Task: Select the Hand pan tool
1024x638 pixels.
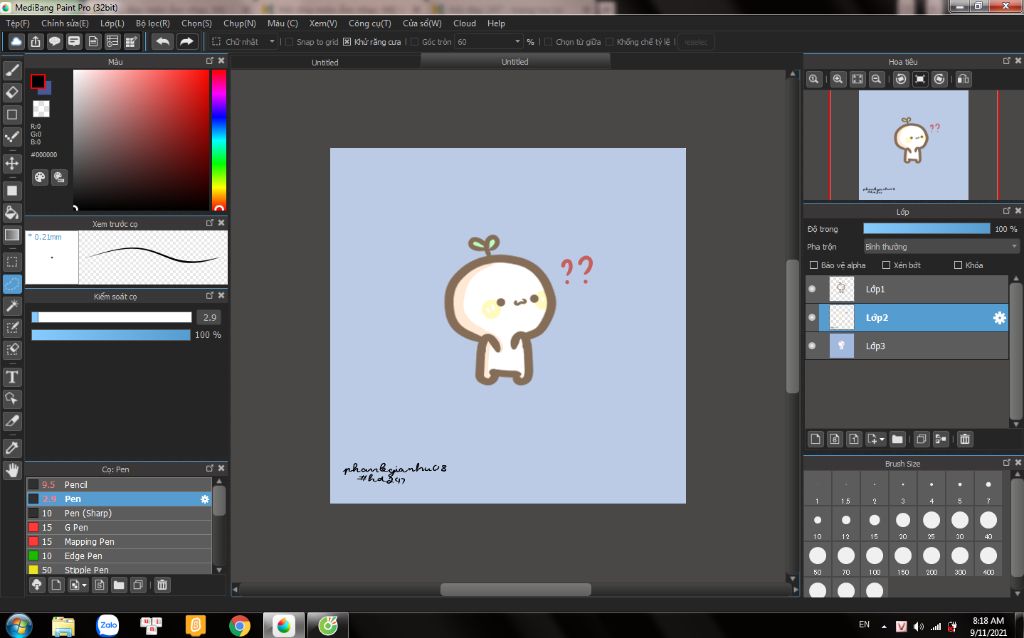Action: (x=12, y=470)
